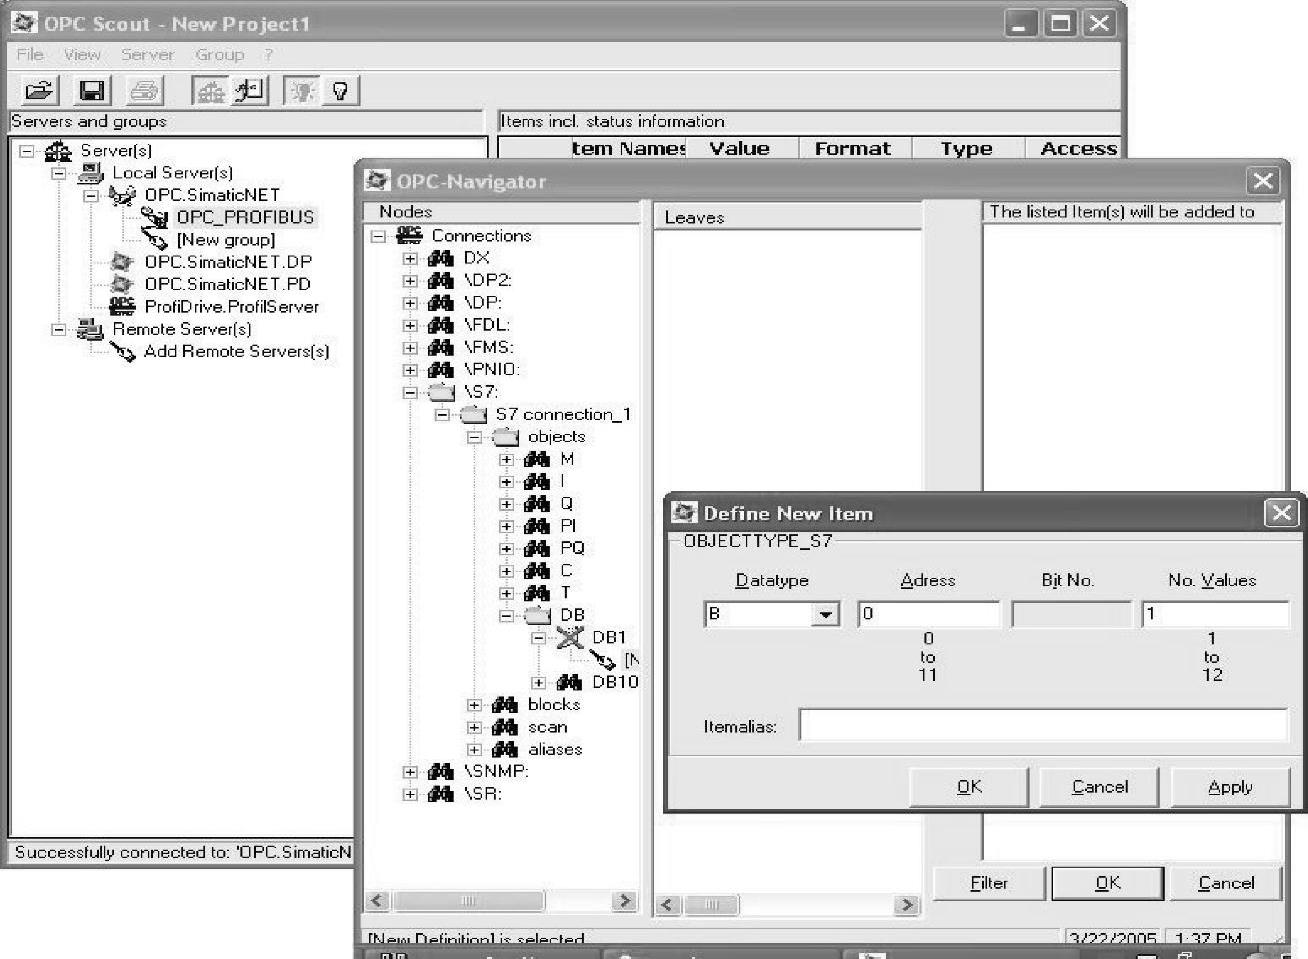Click the ProfiDrive.ProfilServer OPC icon
Viewport: 1308px width, 959px height.
tap(123, 306)
